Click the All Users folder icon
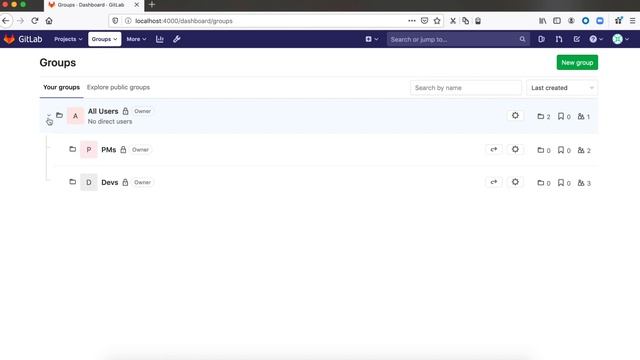The image size is (640, 360). [x=60, y=116]
